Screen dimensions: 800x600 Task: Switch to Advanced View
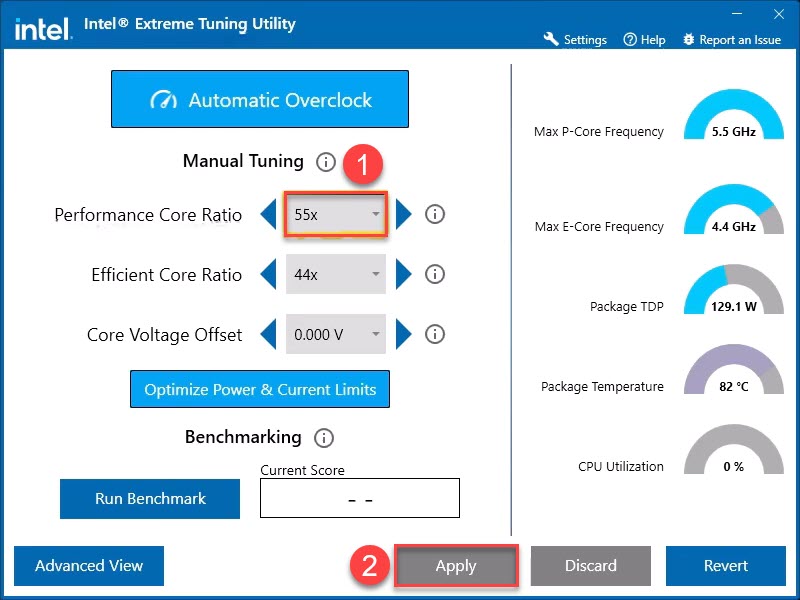(x=89, y=566)
